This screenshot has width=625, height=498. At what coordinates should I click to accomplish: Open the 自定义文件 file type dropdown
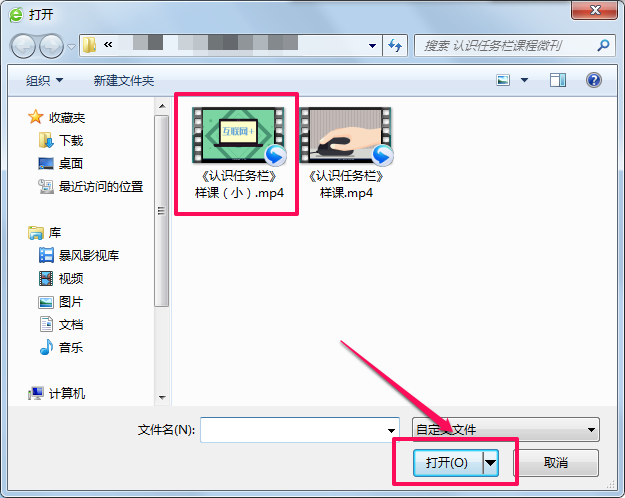[505, 429]
